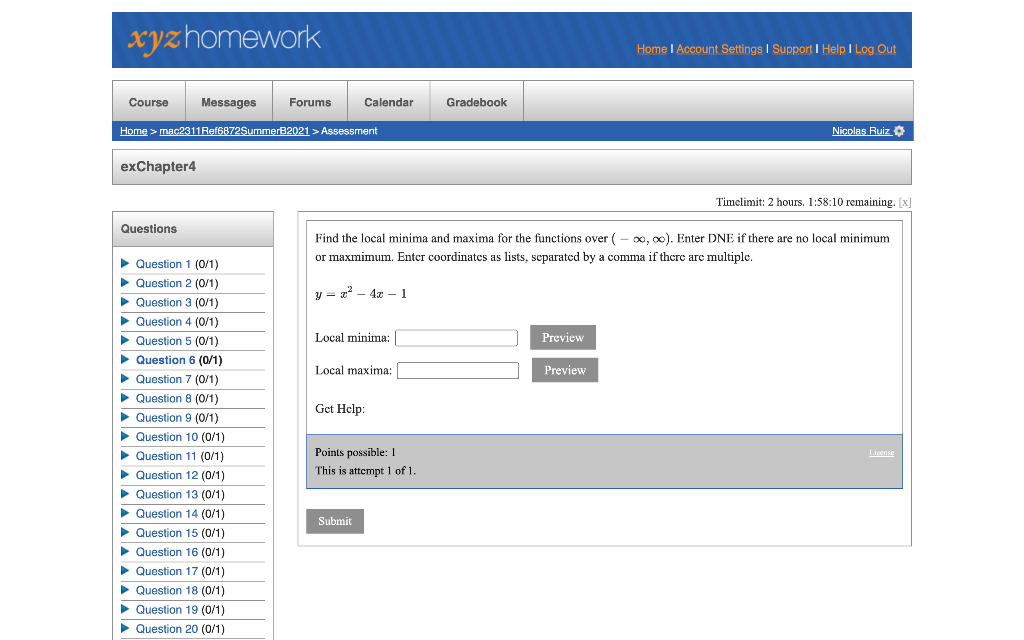Expand Question 3 arrow icon
Screen dimensions: 1024x640
point(125,302)
